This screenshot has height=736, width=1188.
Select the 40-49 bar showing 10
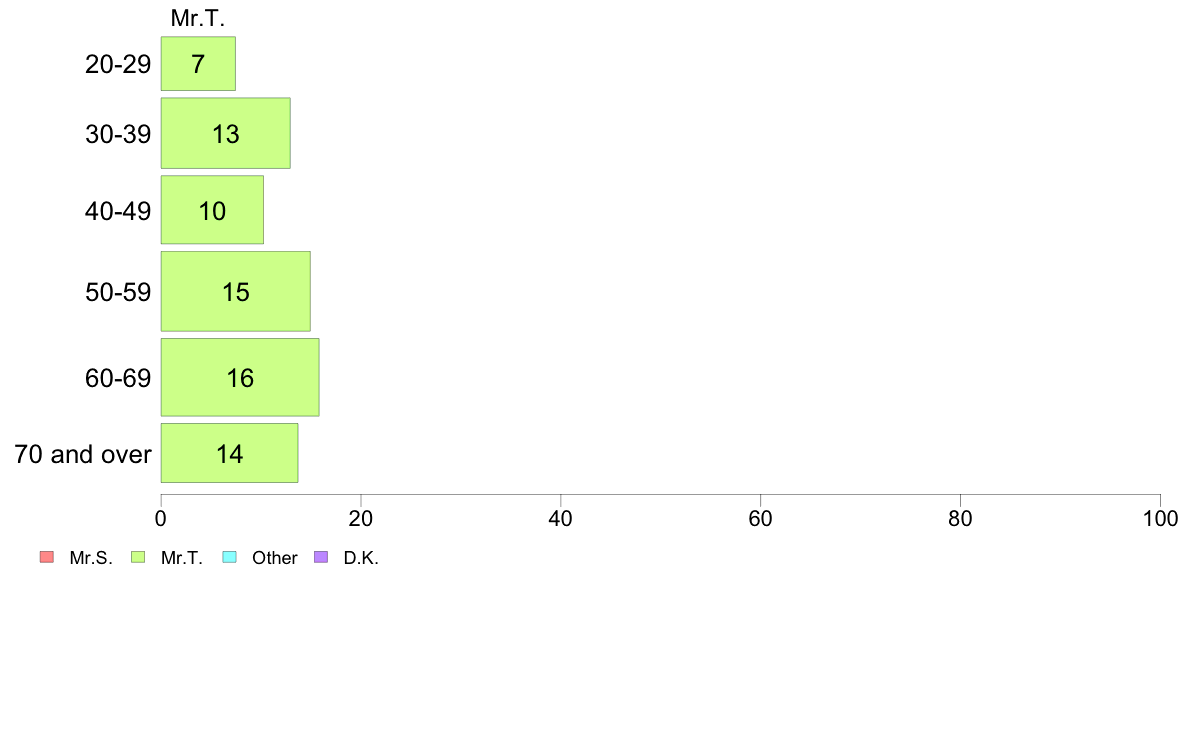212,210
